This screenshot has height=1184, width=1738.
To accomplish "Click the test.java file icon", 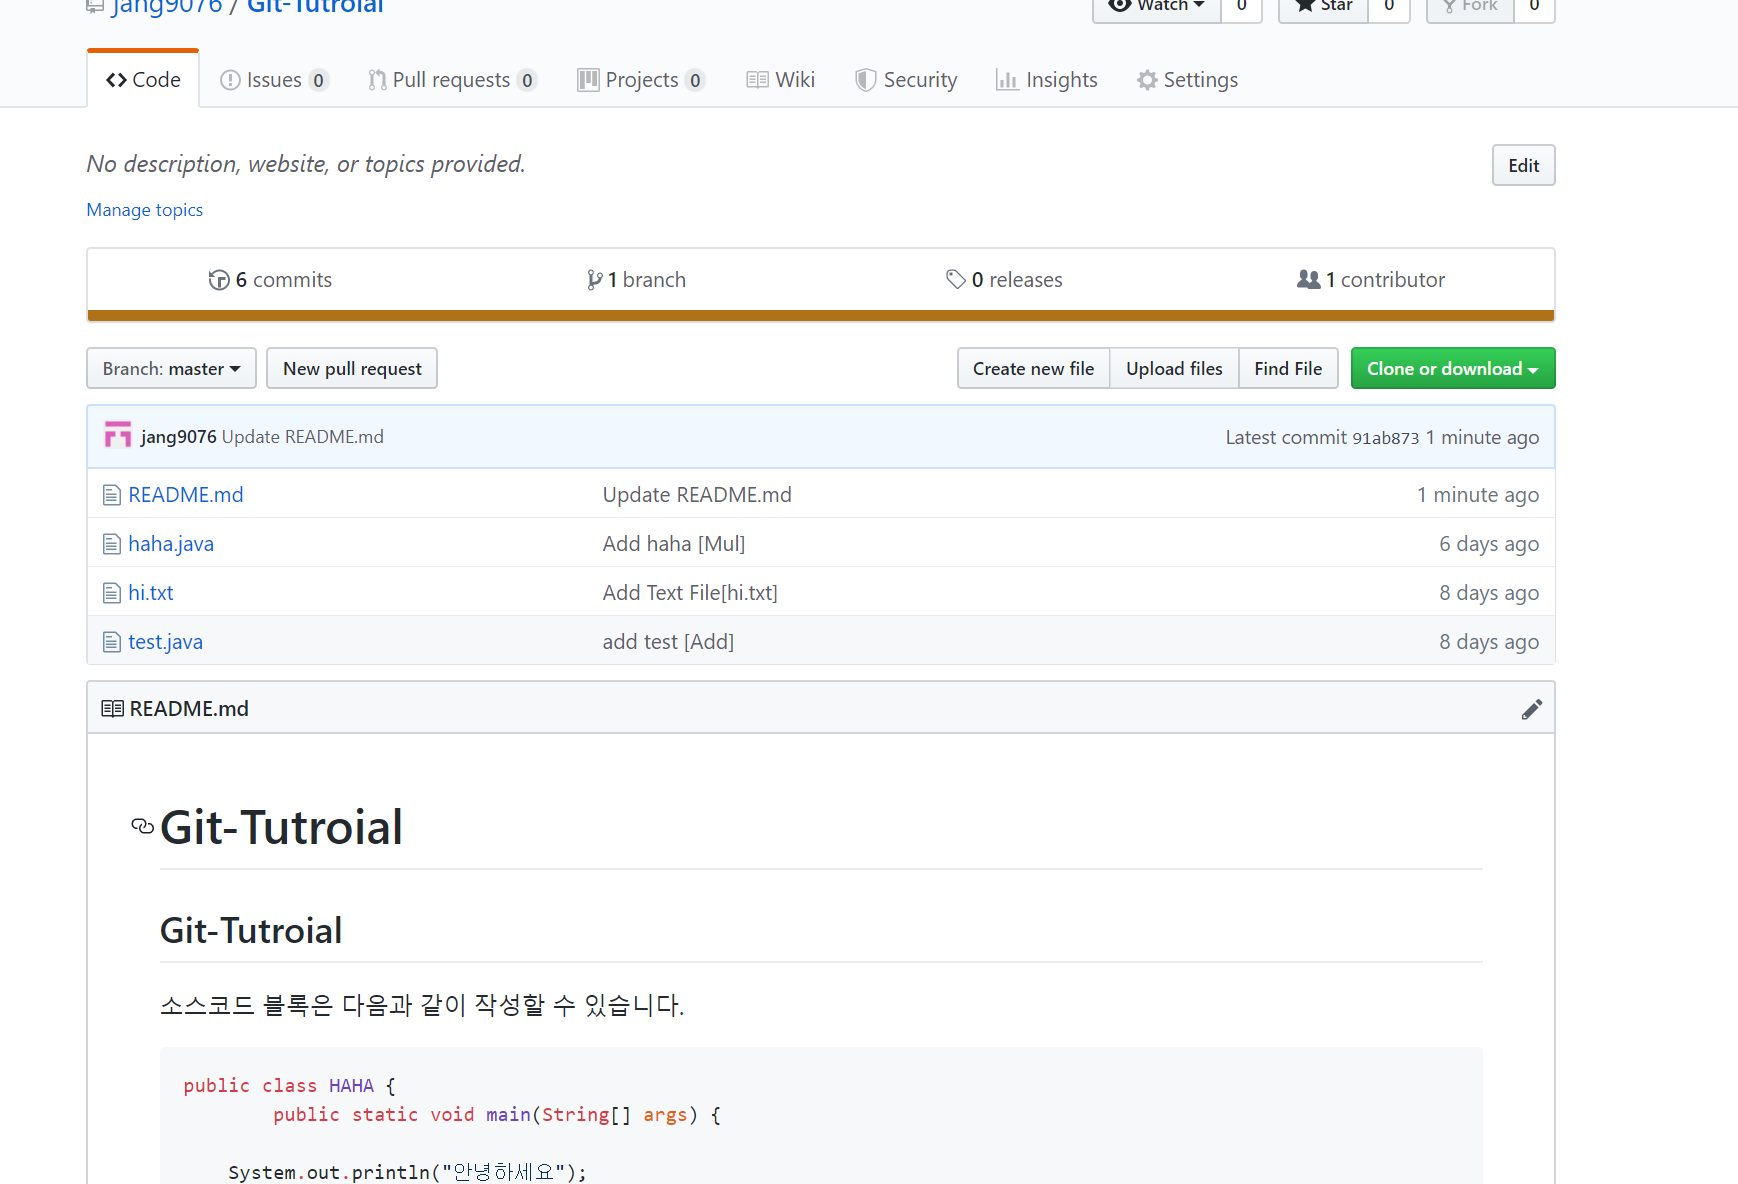I will point(112,642).
